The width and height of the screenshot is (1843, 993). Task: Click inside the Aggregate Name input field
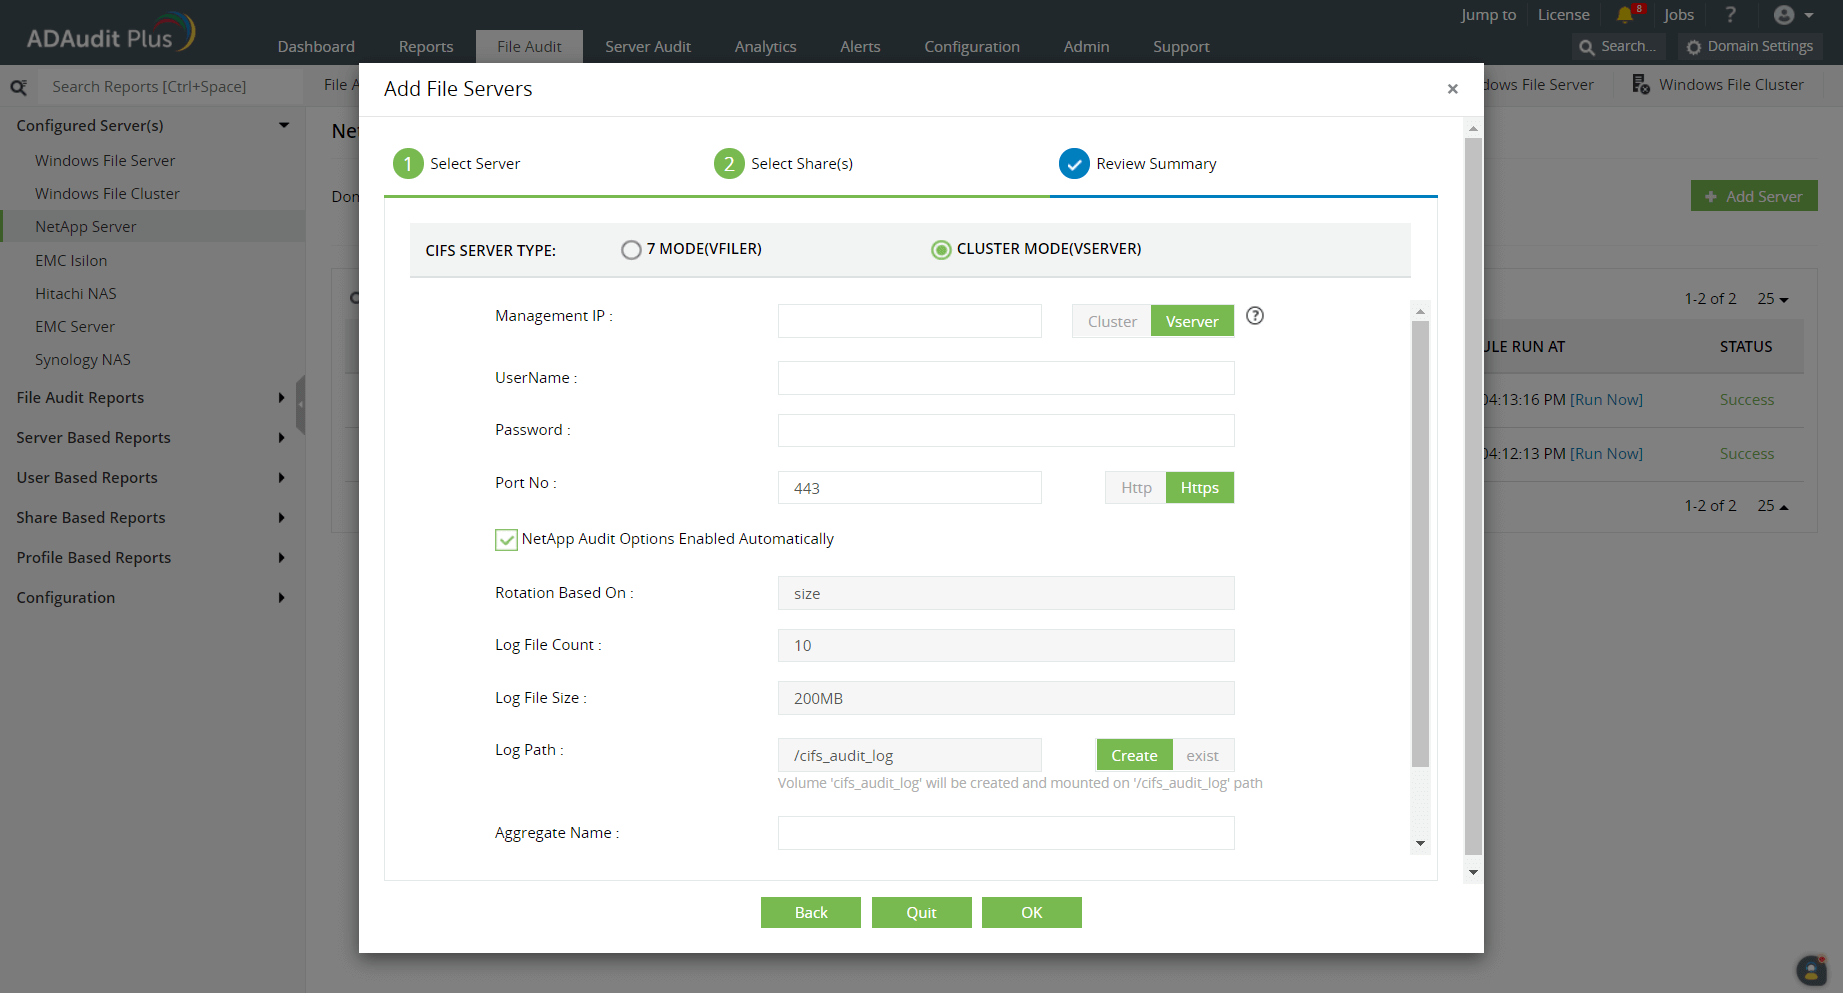click(1005, 832)
